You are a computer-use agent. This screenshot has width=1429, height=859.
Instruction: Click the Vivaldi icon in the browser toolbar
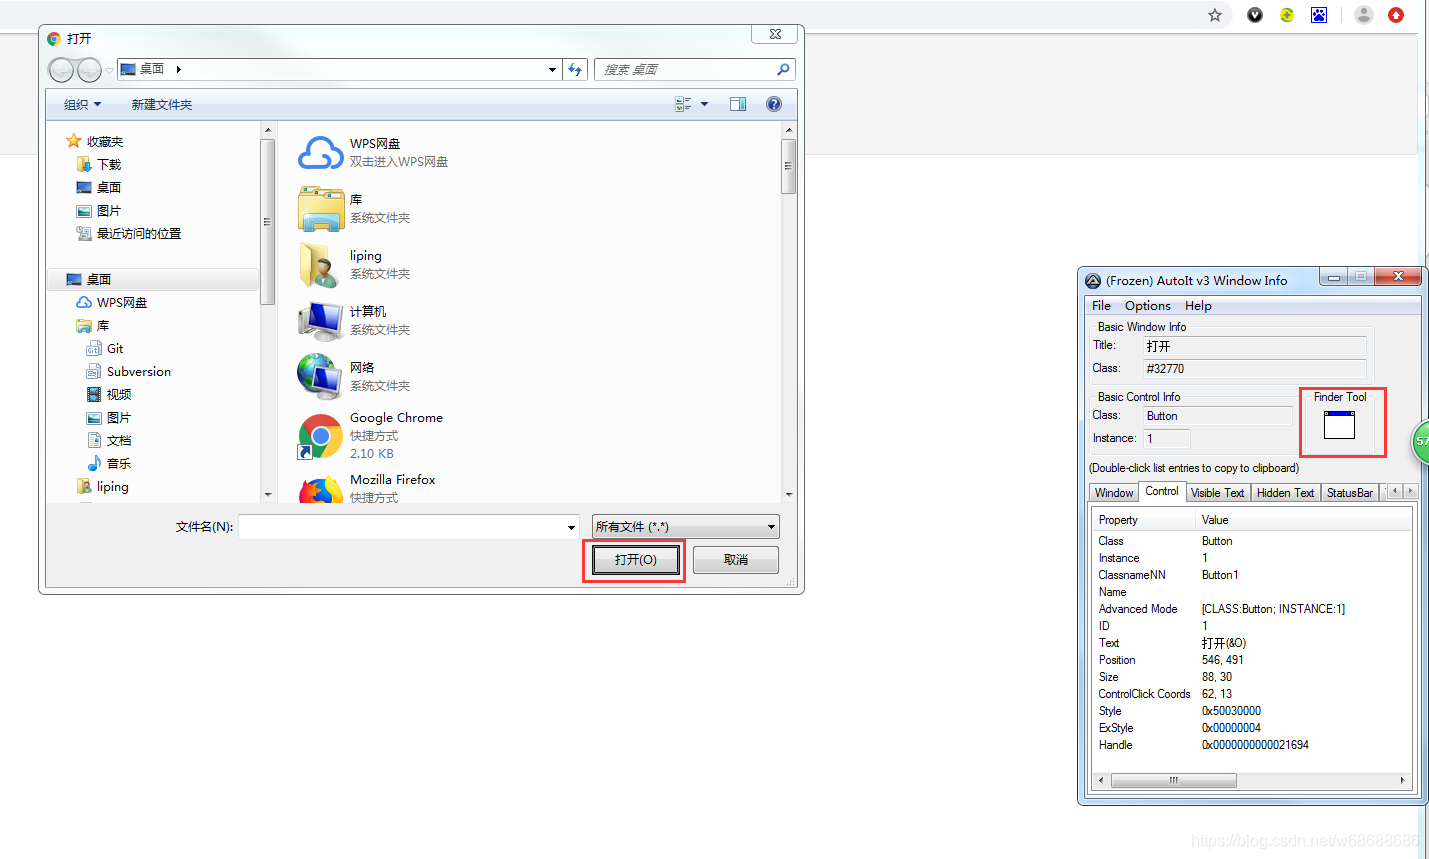pyautogui.click(x=1254, y=14)
